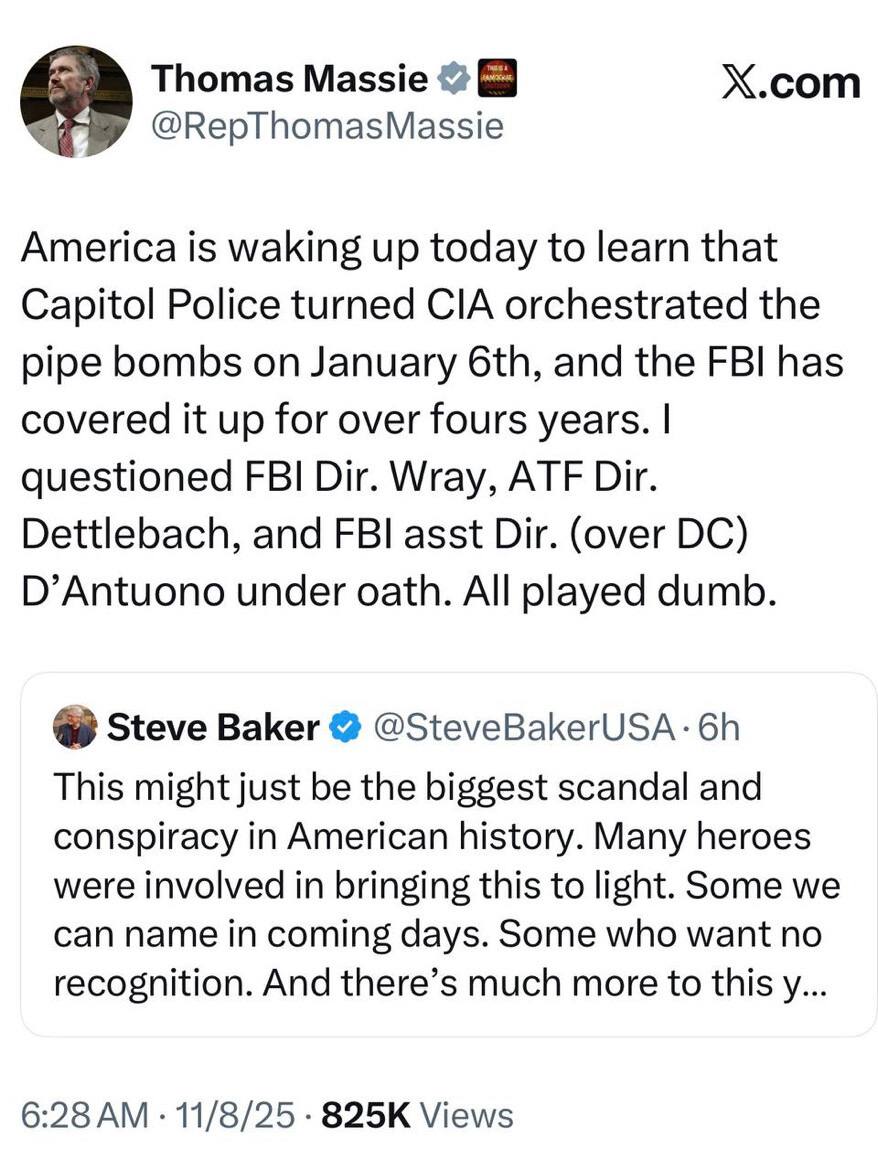Click Steve Baker's blue verified checkmark
Image resolution: width=878 pixels, height=1170 pixels.
(344, 728)
